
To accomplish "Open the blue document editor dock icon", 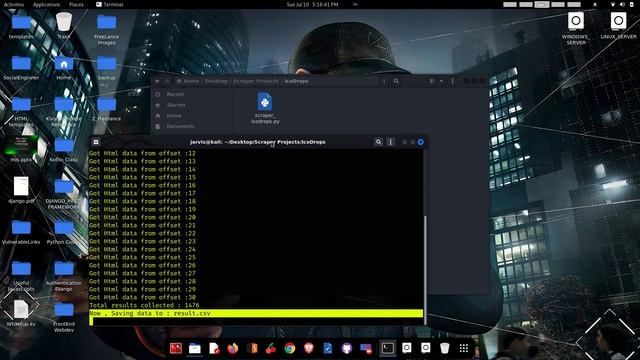I will coord(328,348).
